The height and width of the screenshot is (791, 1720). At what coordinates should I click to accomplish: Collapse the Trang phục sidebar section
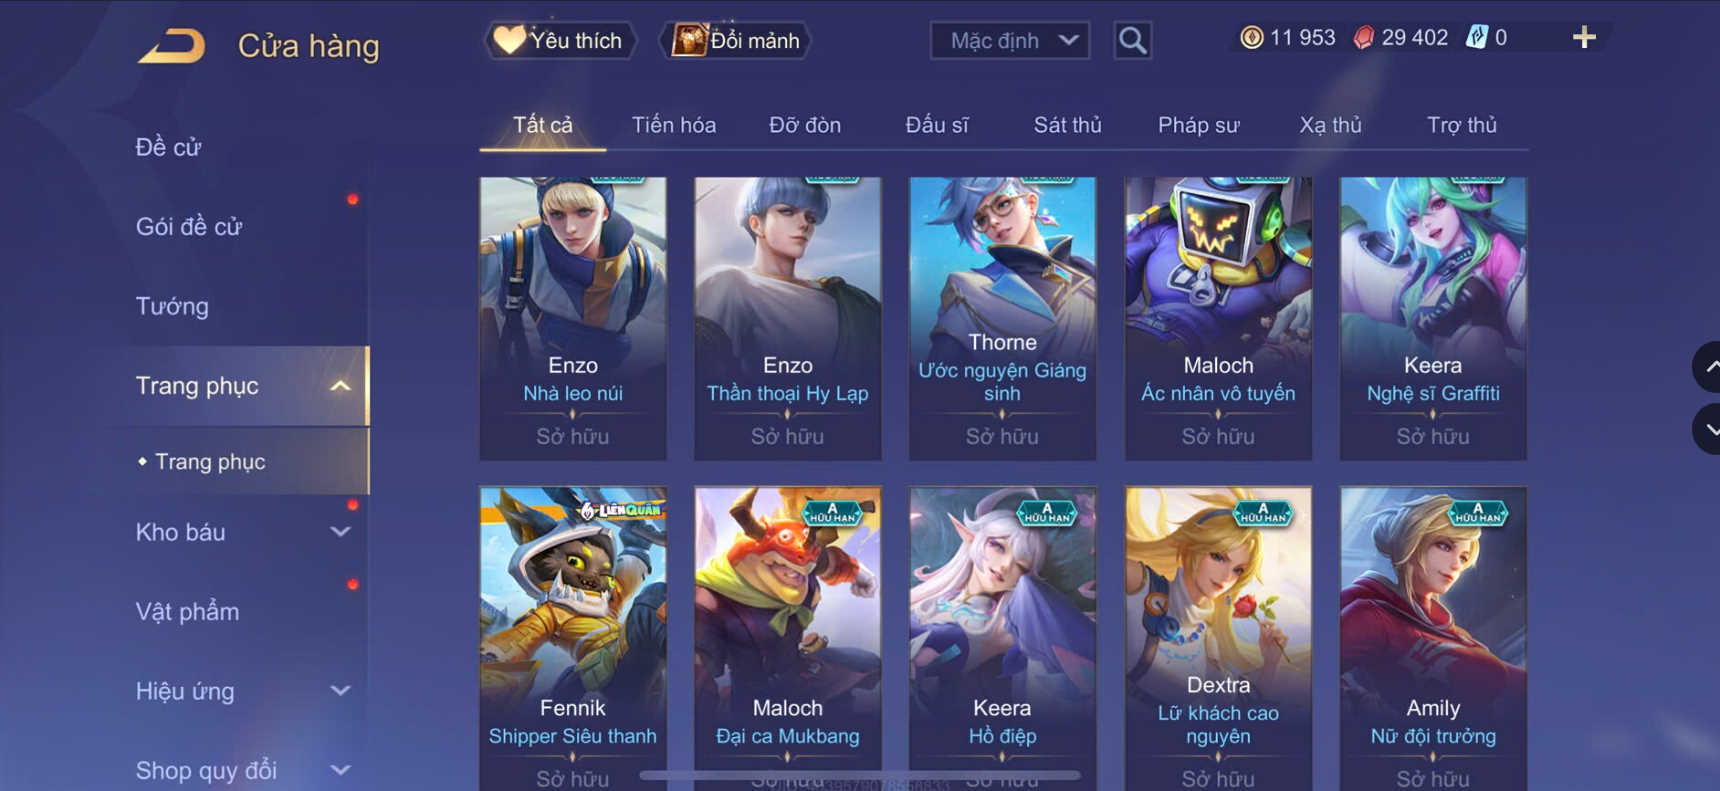[340, 386]
